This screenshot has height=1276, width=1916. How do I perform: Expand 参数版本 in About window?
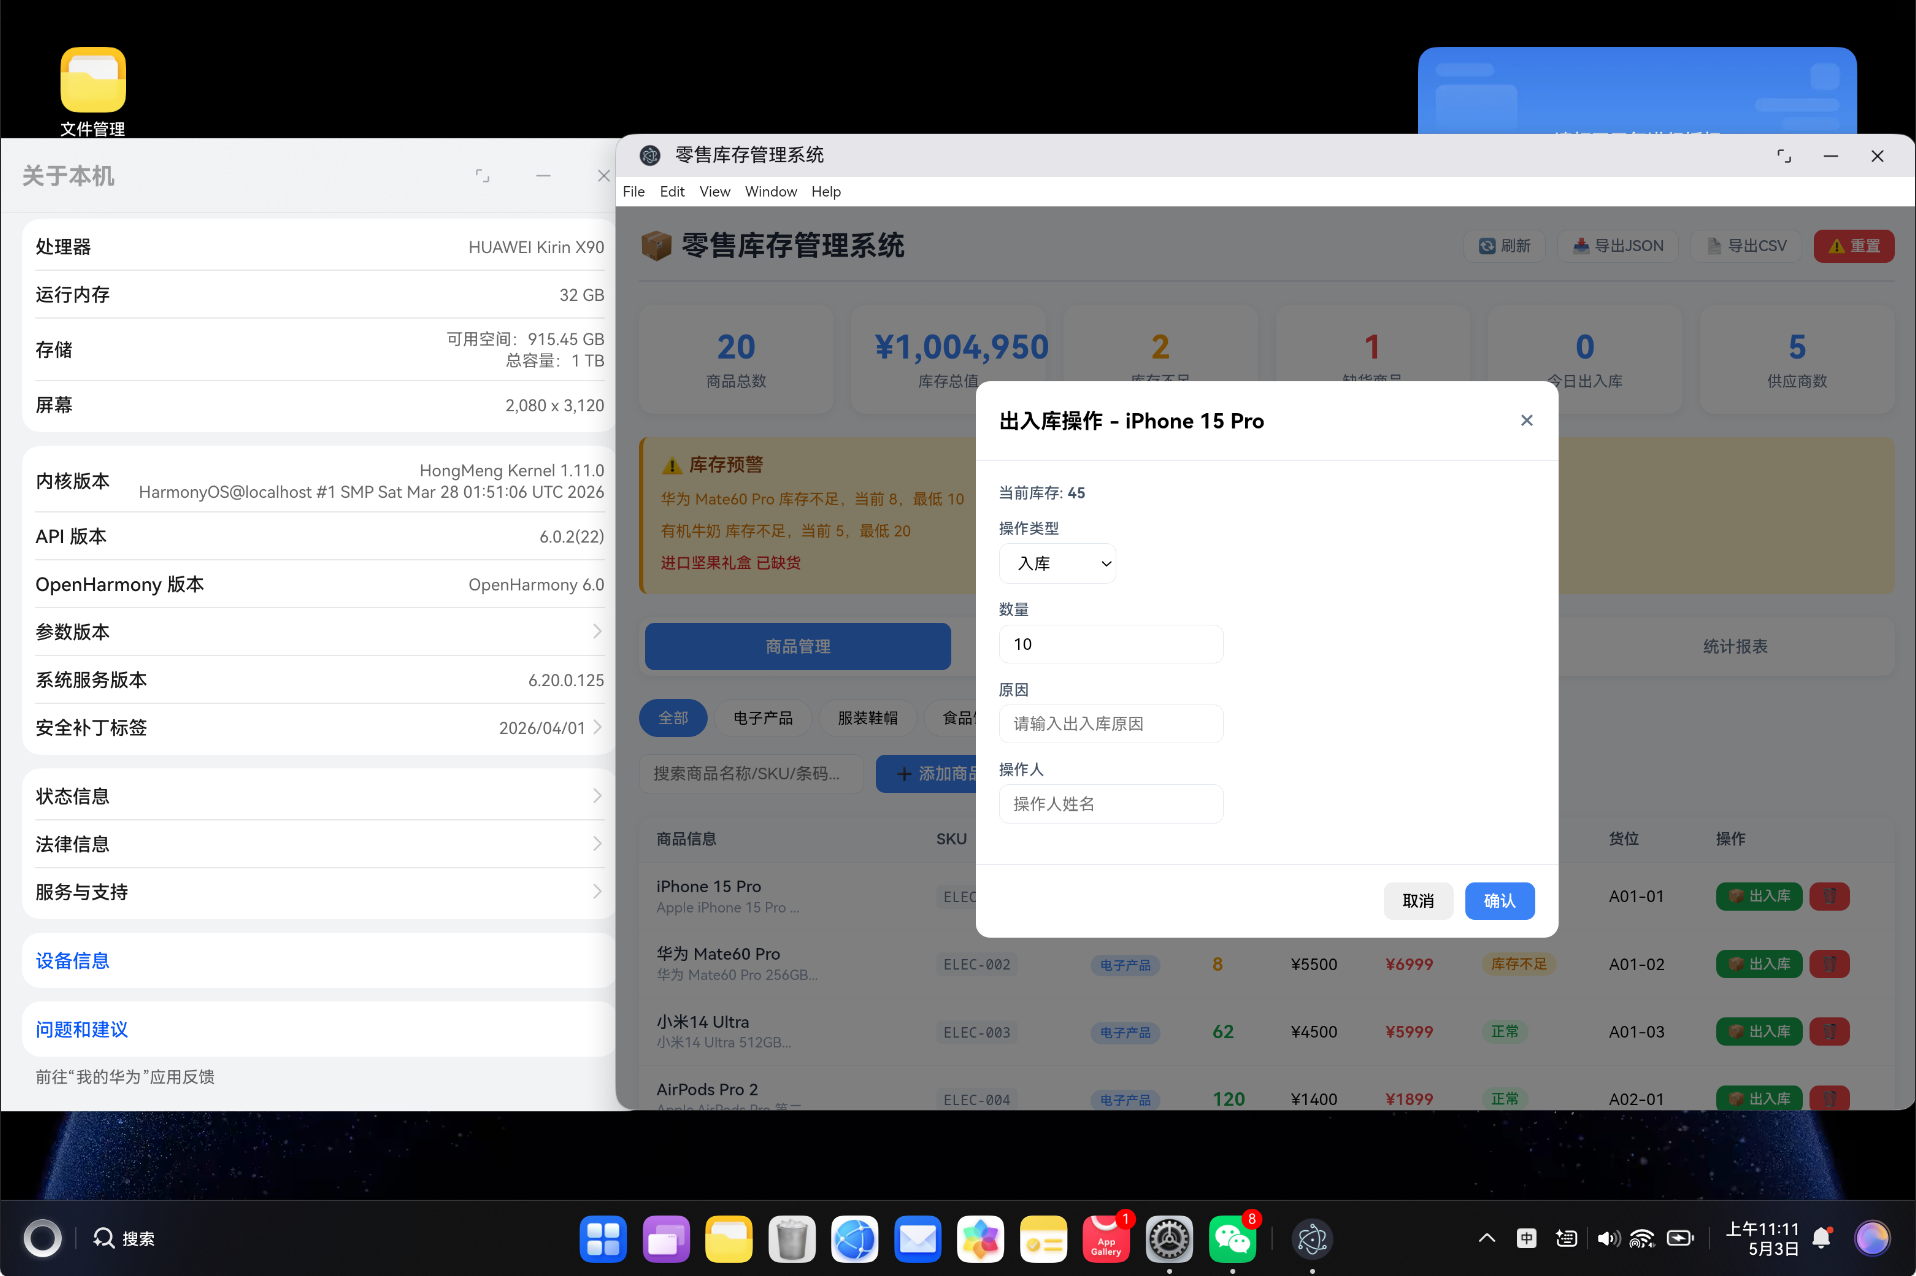coord(319,632)
